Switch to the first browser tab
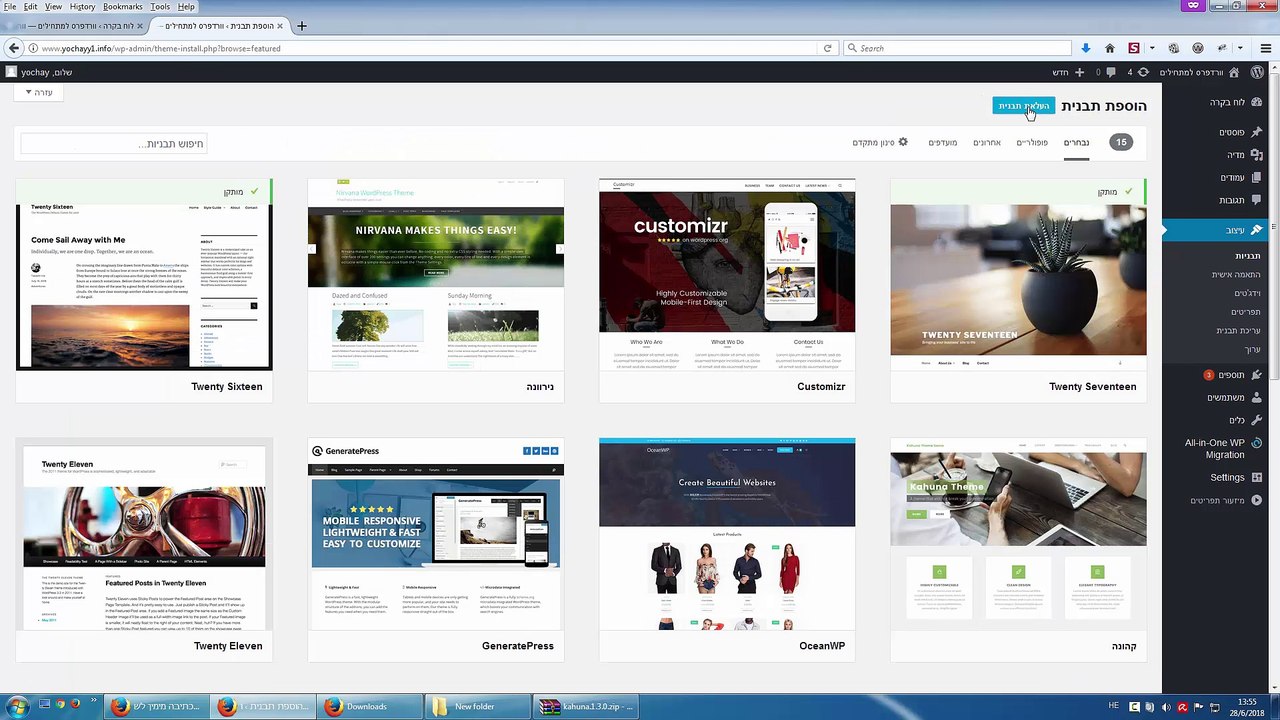This screenshot has height=720, width=1280. (72, 26)
